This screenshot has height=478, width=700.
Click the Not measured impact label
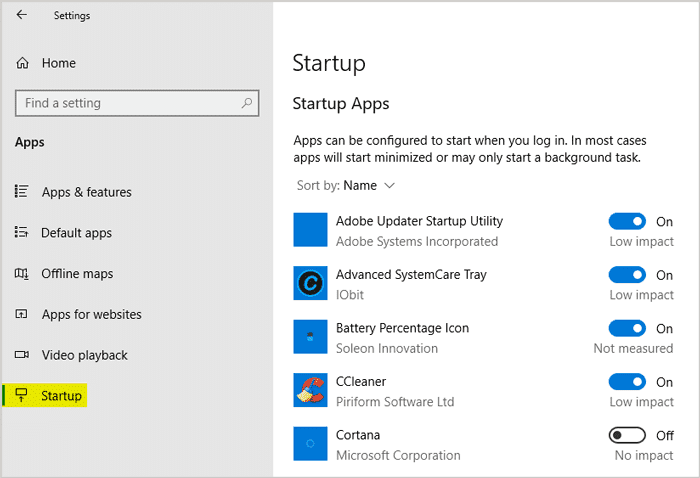633,349
